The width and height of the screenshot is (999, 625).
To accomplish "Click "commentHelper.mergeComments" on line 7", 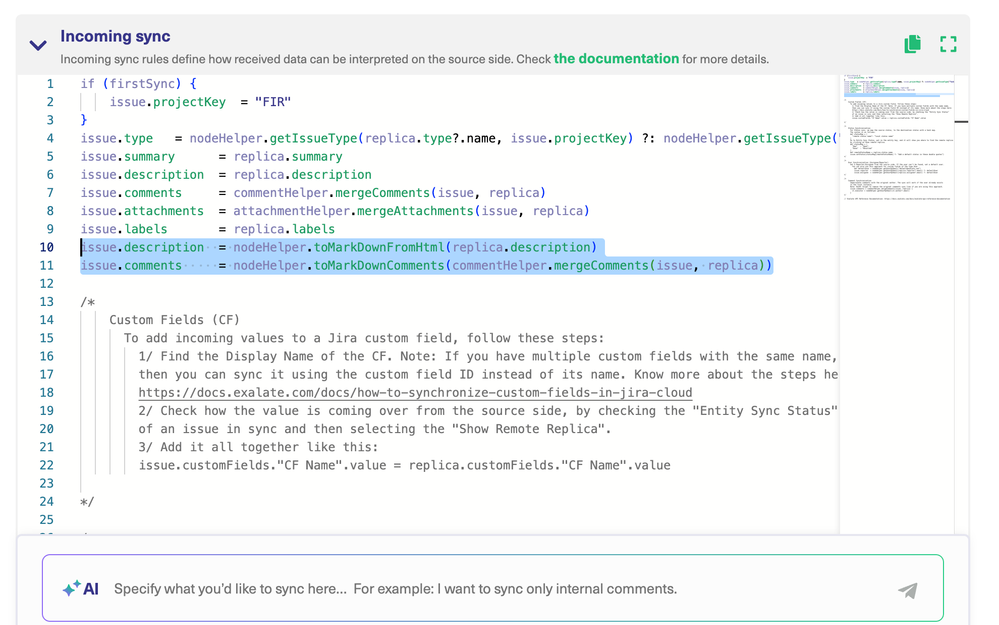I will tap(332, 192).
